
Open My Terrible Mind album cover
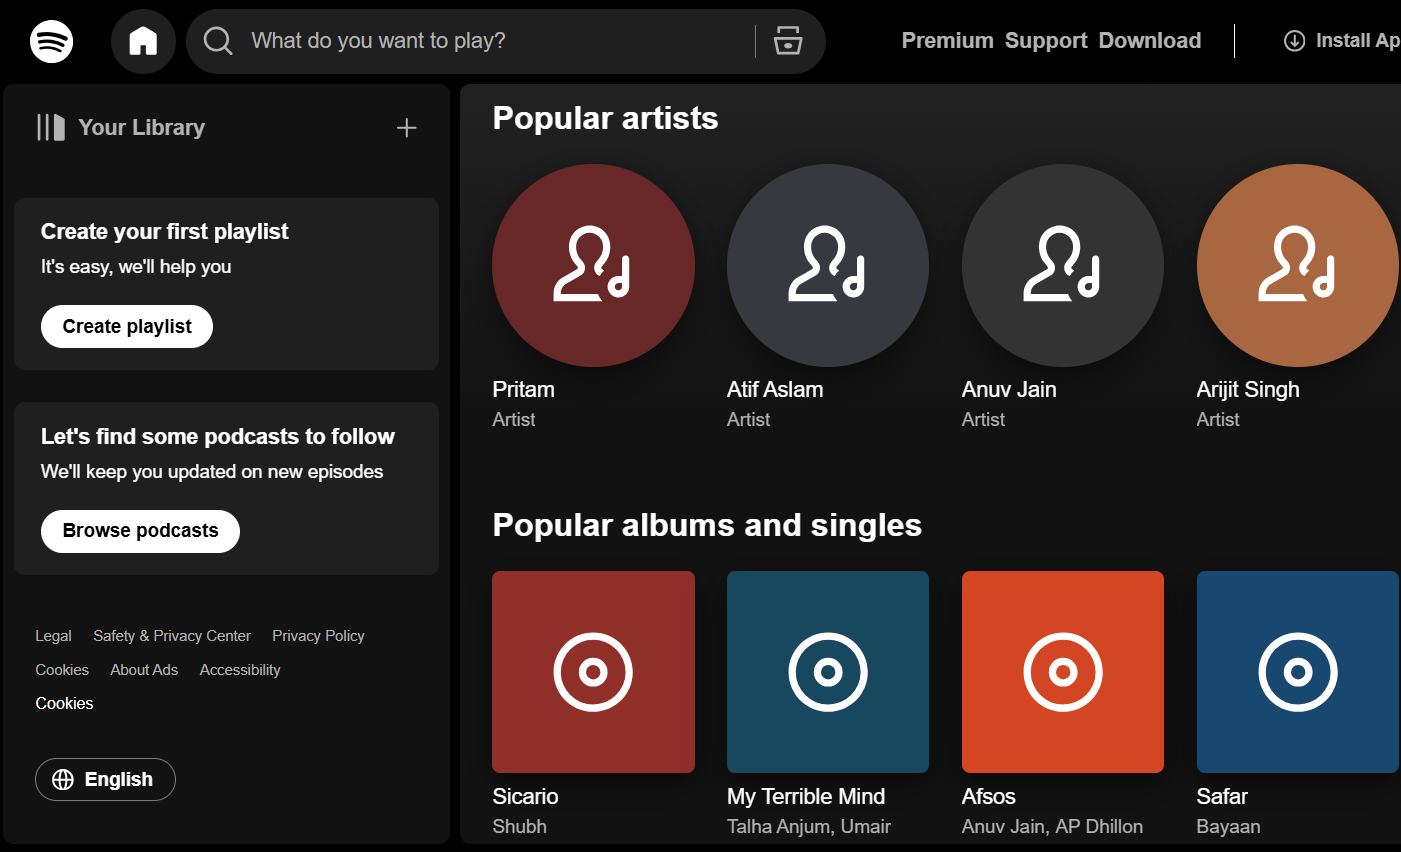click(828, 672)
